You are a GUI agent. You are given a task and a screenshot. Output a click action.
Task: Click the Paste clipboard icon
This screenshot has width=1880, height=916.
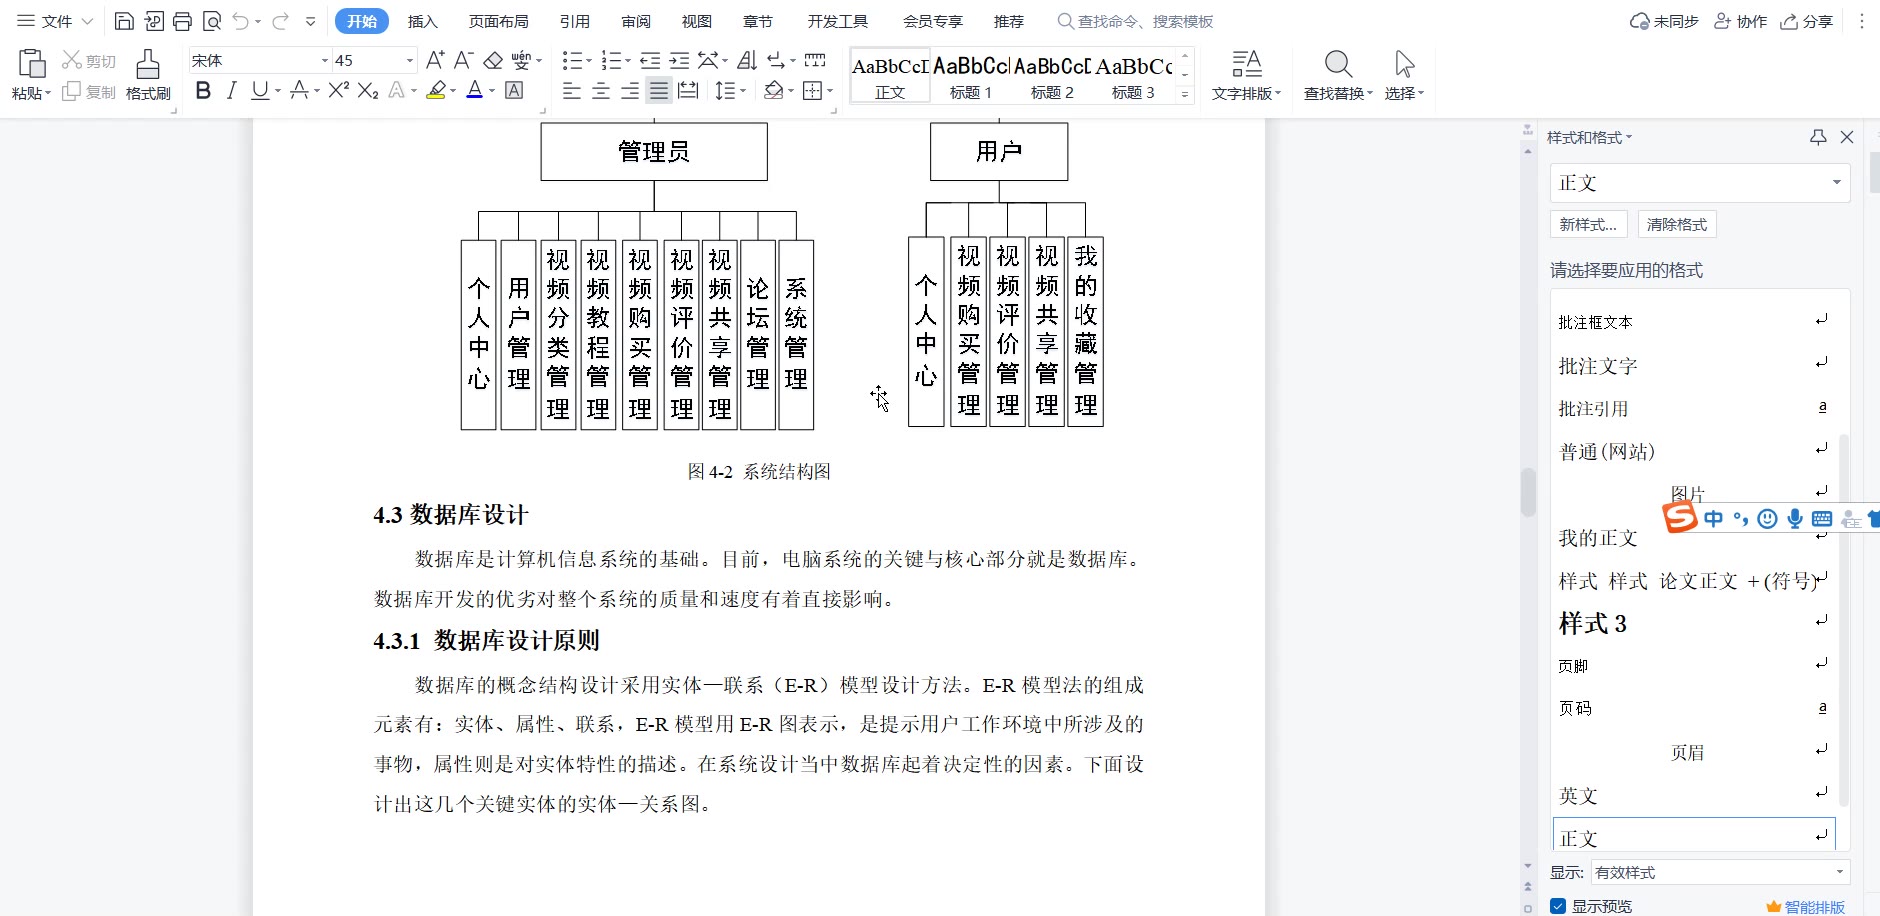point(31,63)
